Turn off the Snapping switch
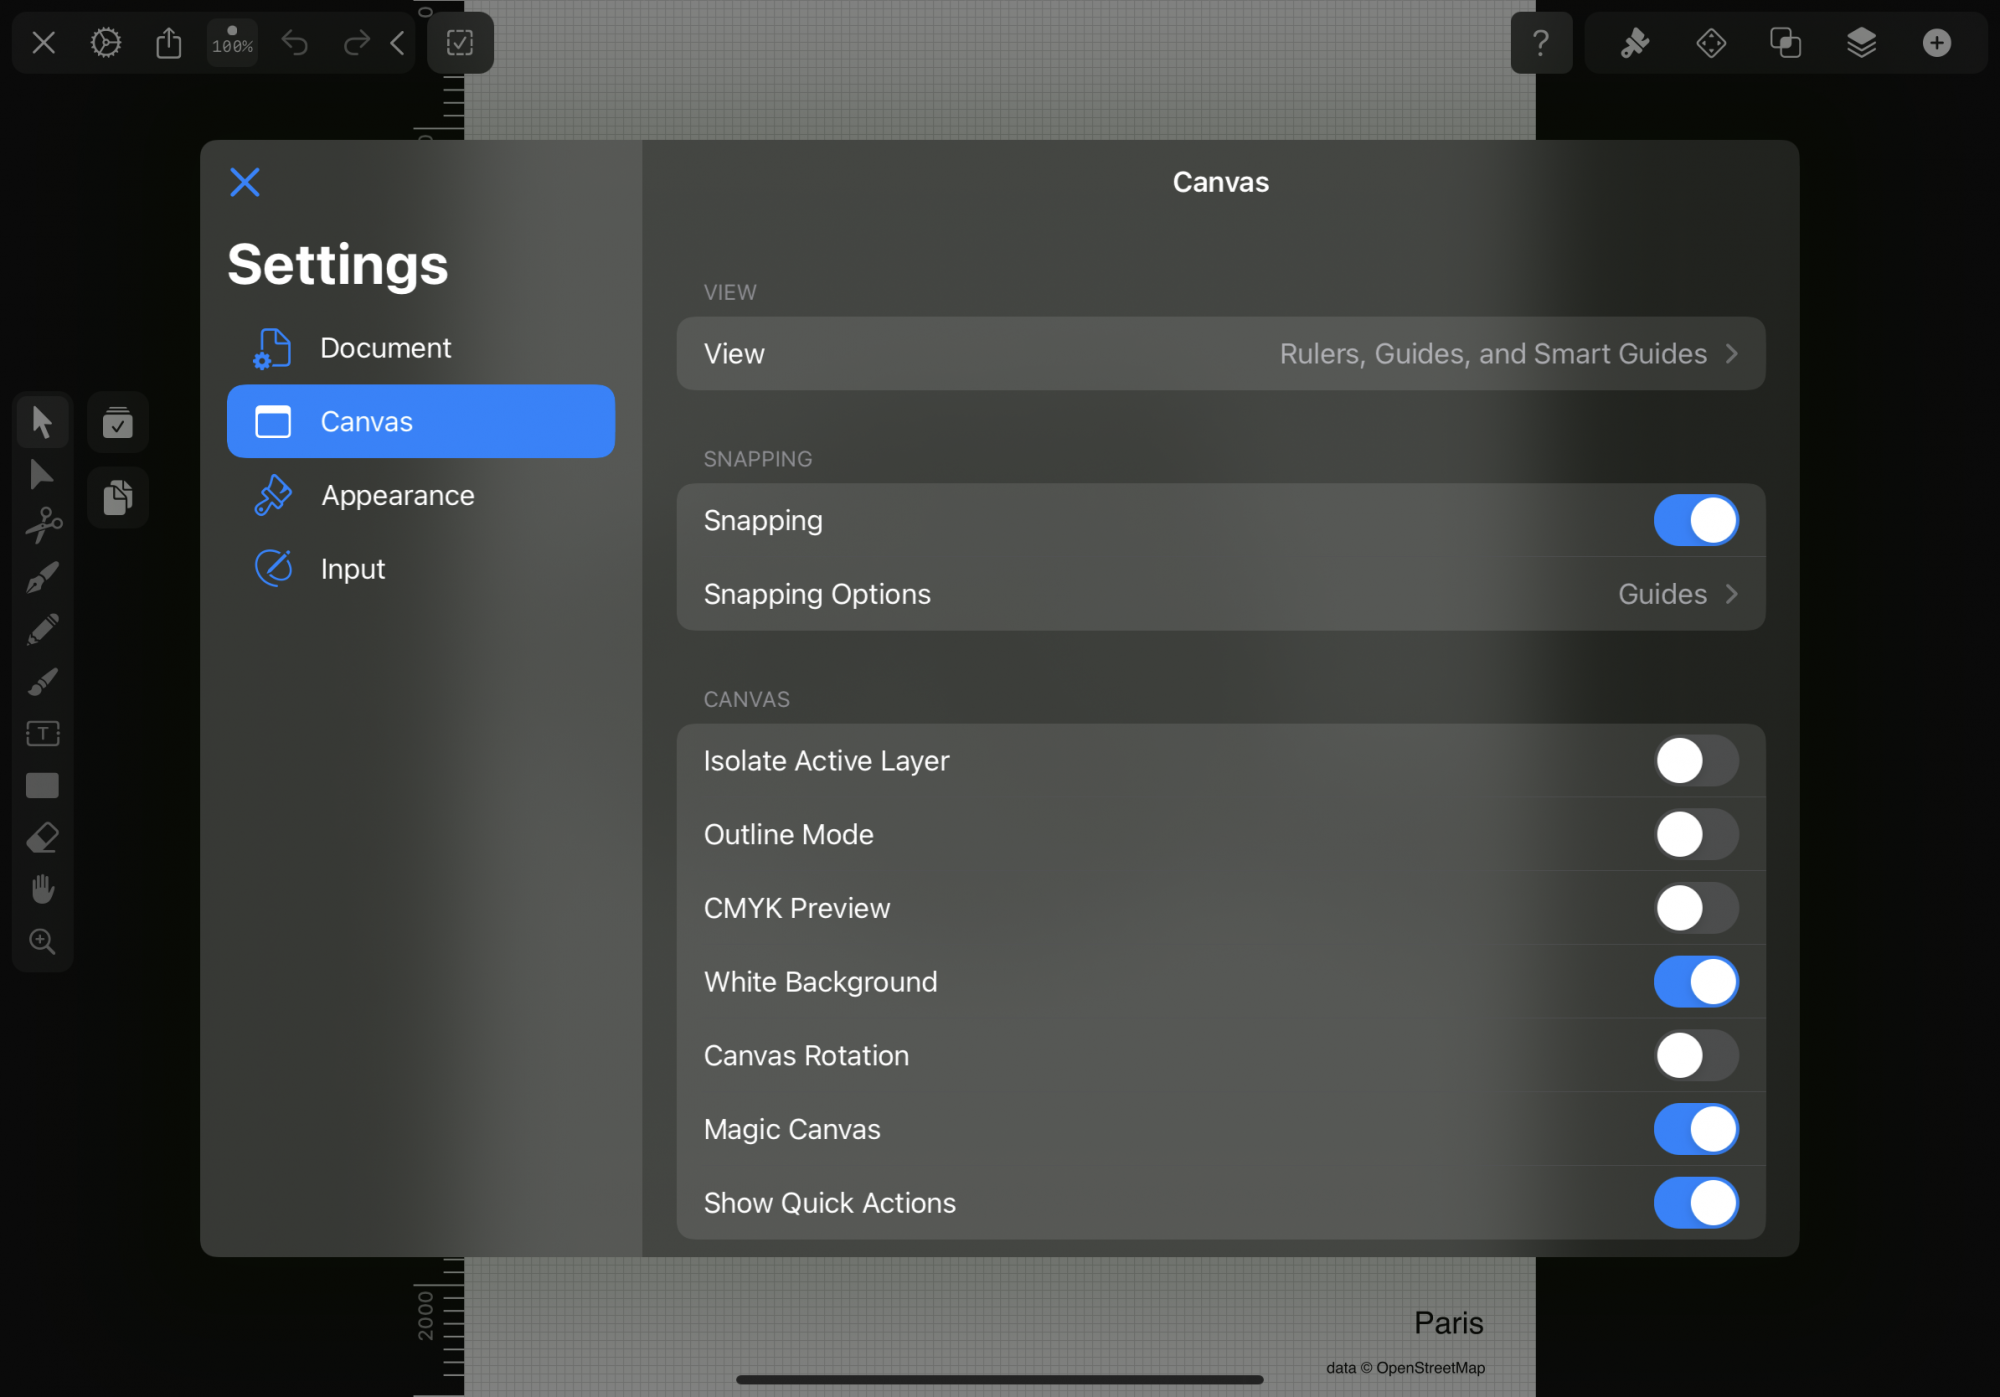Screen dimensions: 2000x1397 pos(1695,520)
